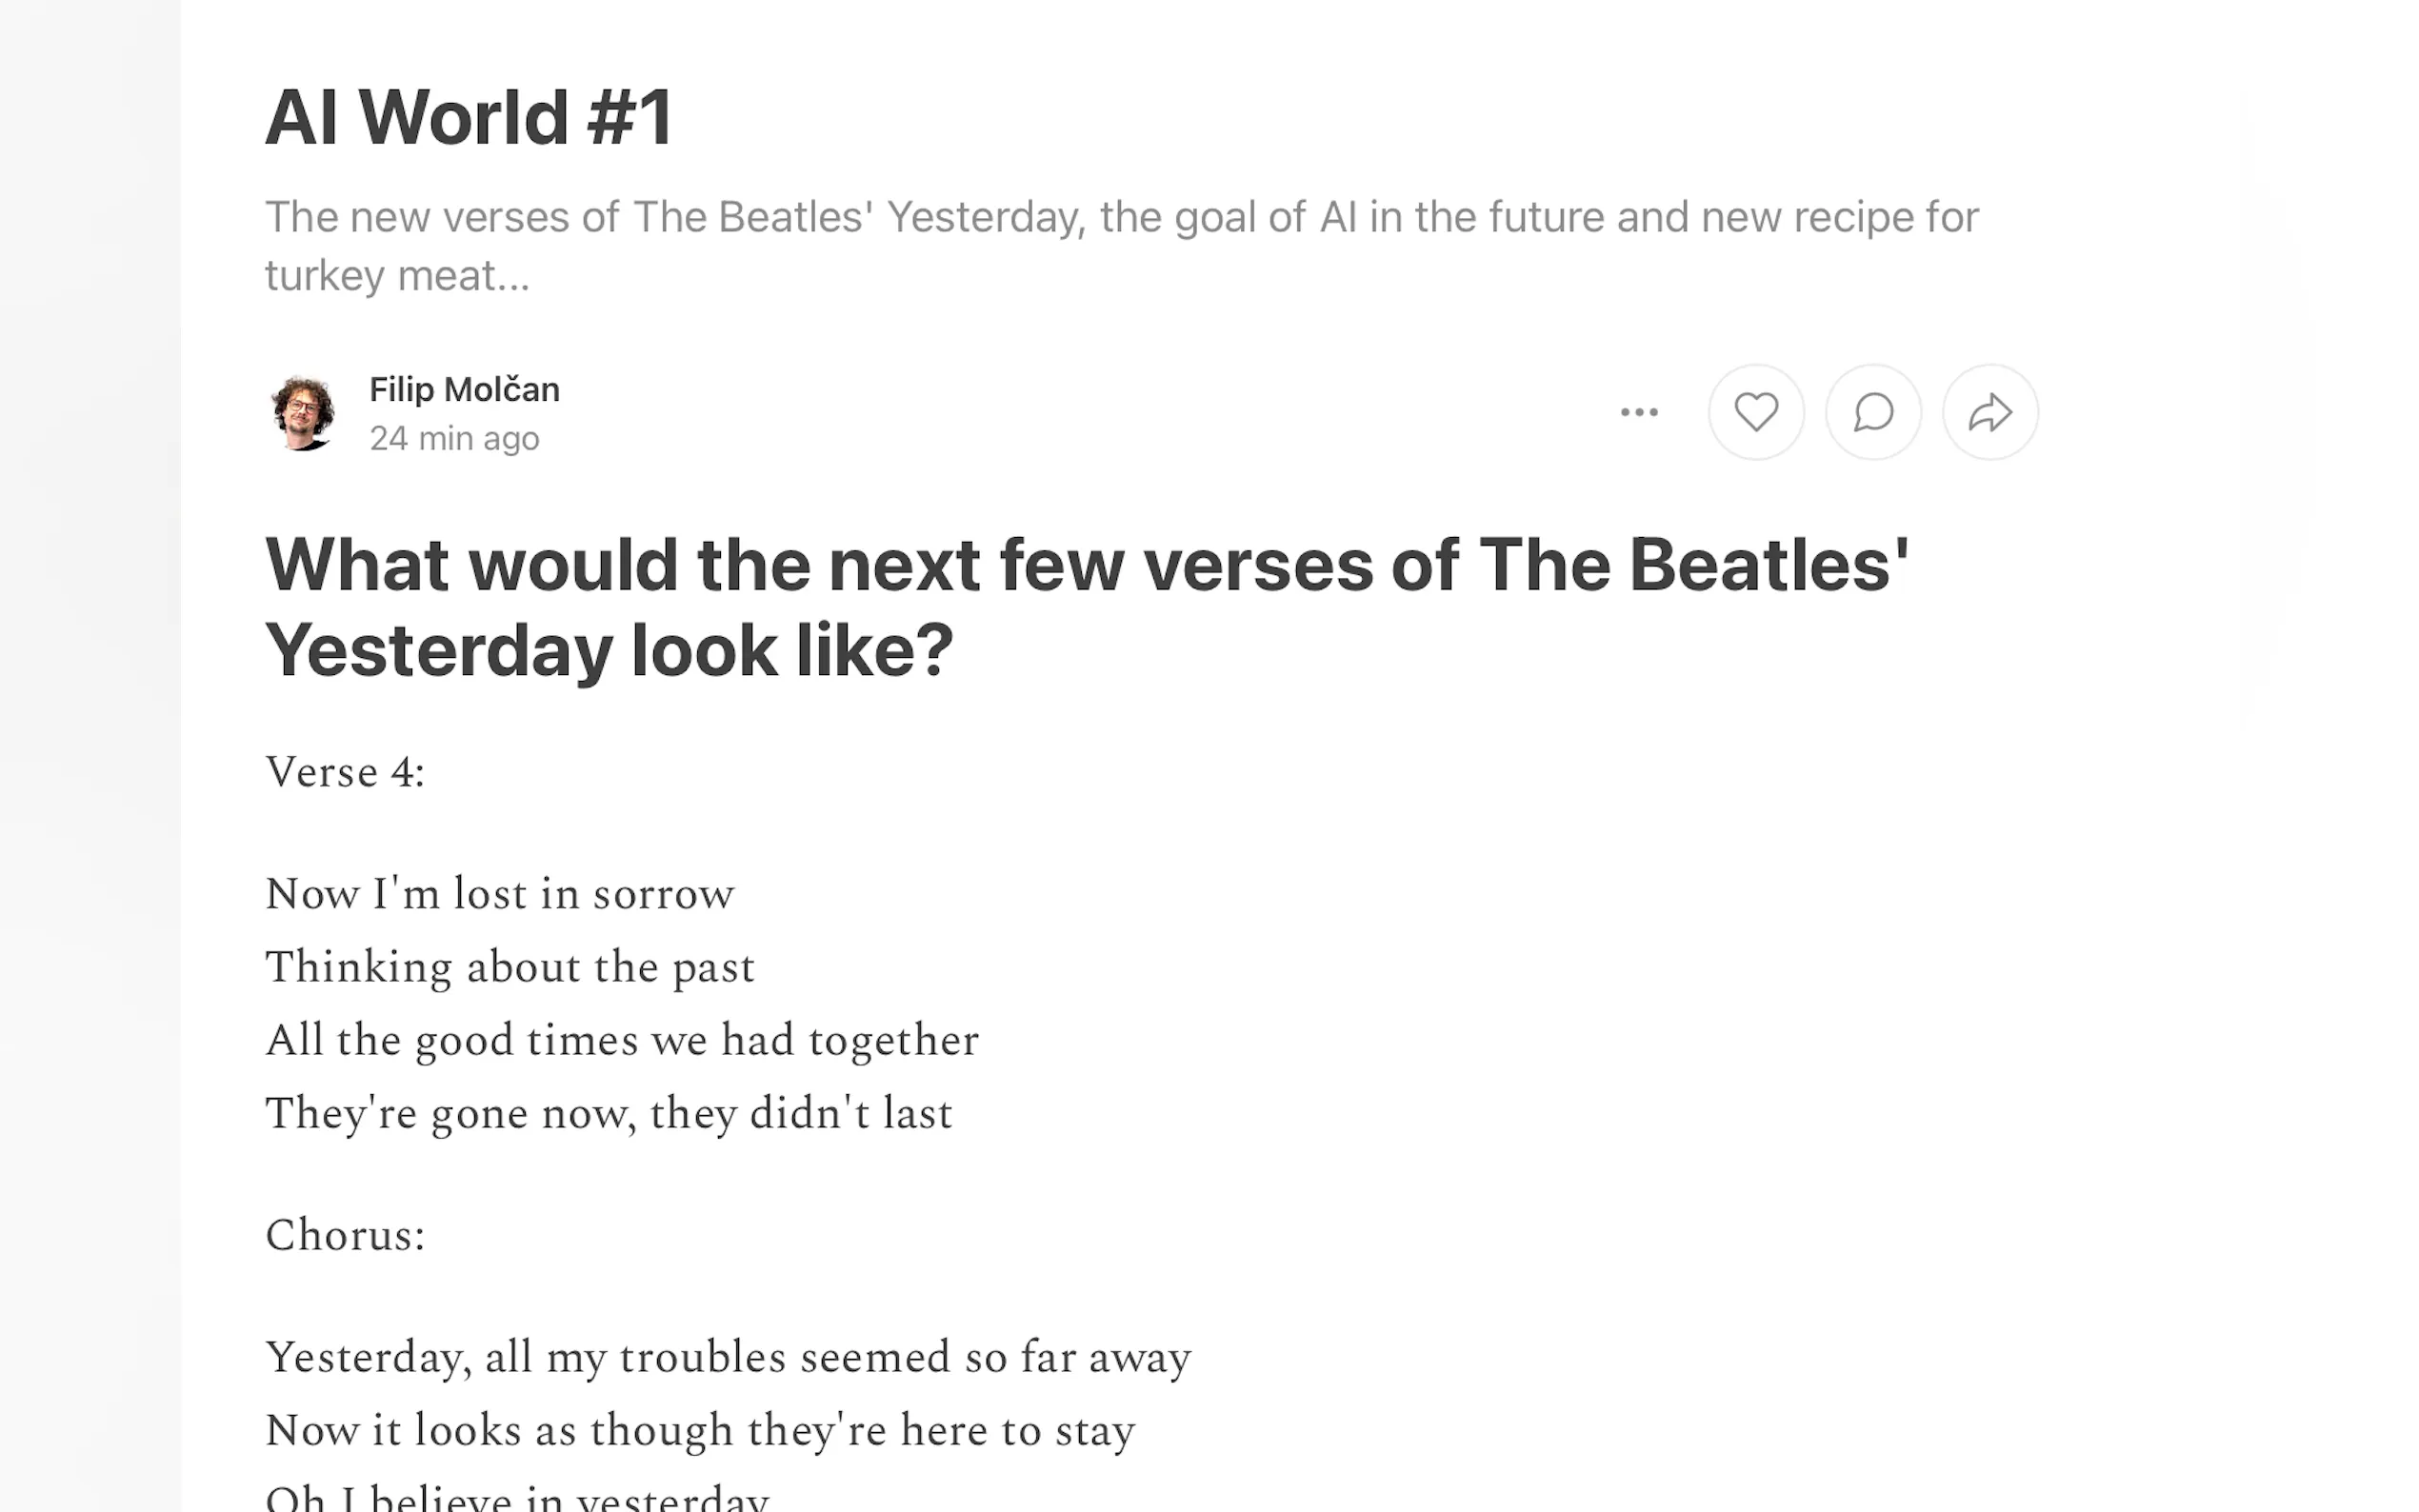Click the "Verse 4:" label
This screenshot has height=1512, width=2419.
tap(345, 772)
